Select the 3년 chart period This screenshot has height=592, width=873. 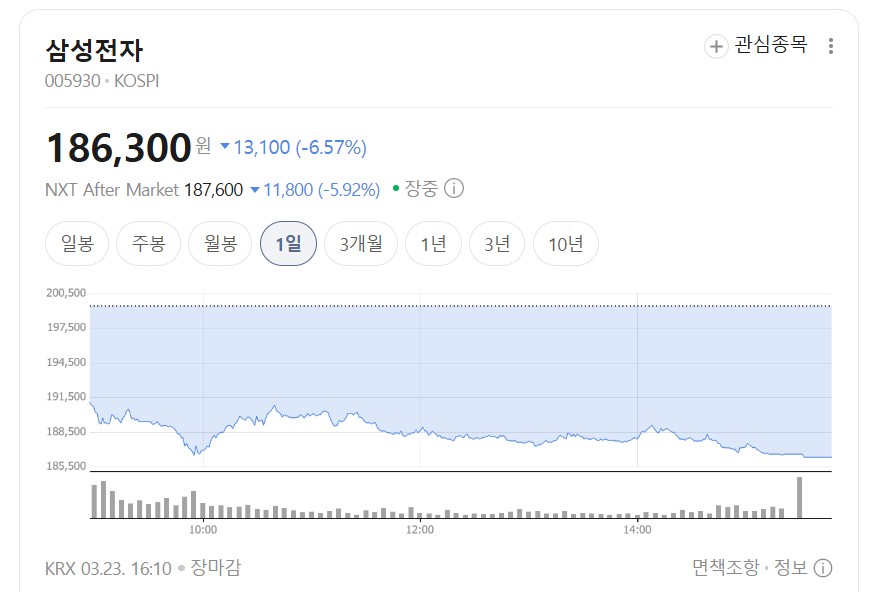click(497, 243)
